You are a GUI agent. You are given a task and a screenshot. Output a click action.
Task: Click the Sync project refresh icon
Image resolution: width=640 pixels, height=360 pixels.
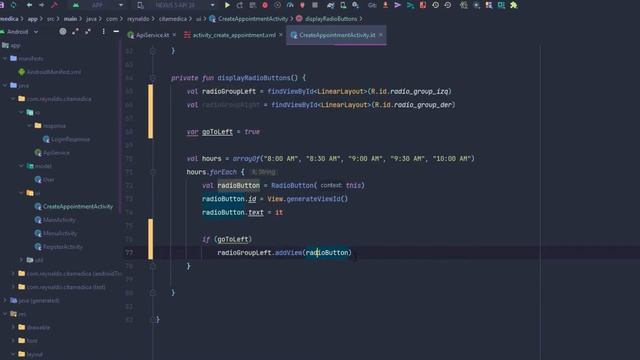coord(13,5)
